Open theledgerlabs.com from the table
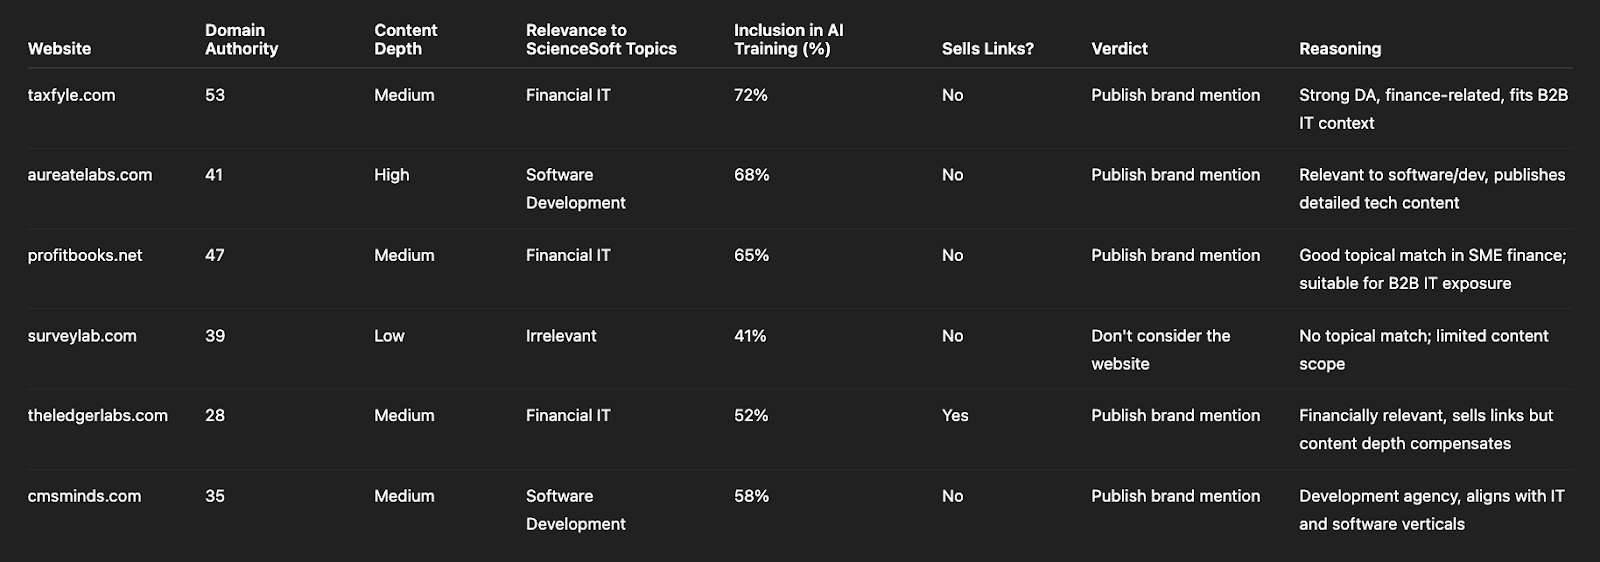Viewport: 1600px width, 562px height. pyautogui.click(x=98, y=415)
